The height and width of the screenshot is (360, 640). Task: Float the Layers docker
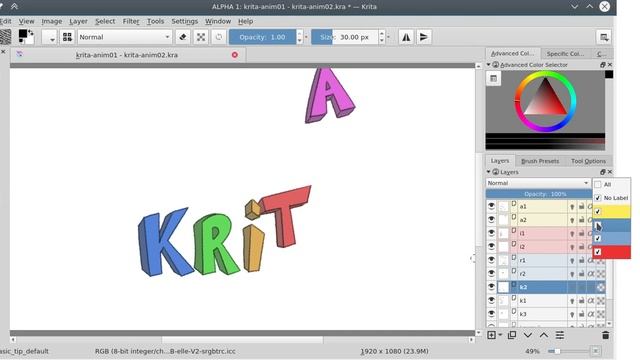point(603,172)
